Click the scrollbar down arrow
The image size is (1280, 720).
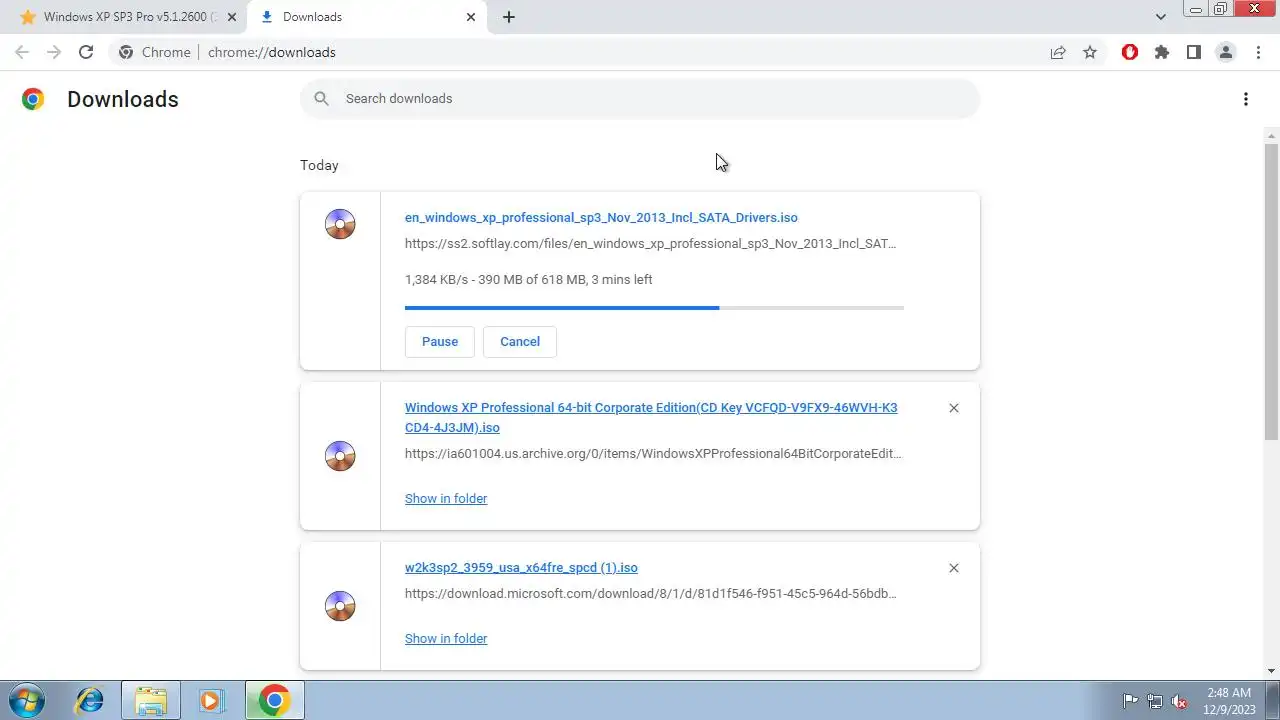pyautogui.click(x=1271, y=671)
